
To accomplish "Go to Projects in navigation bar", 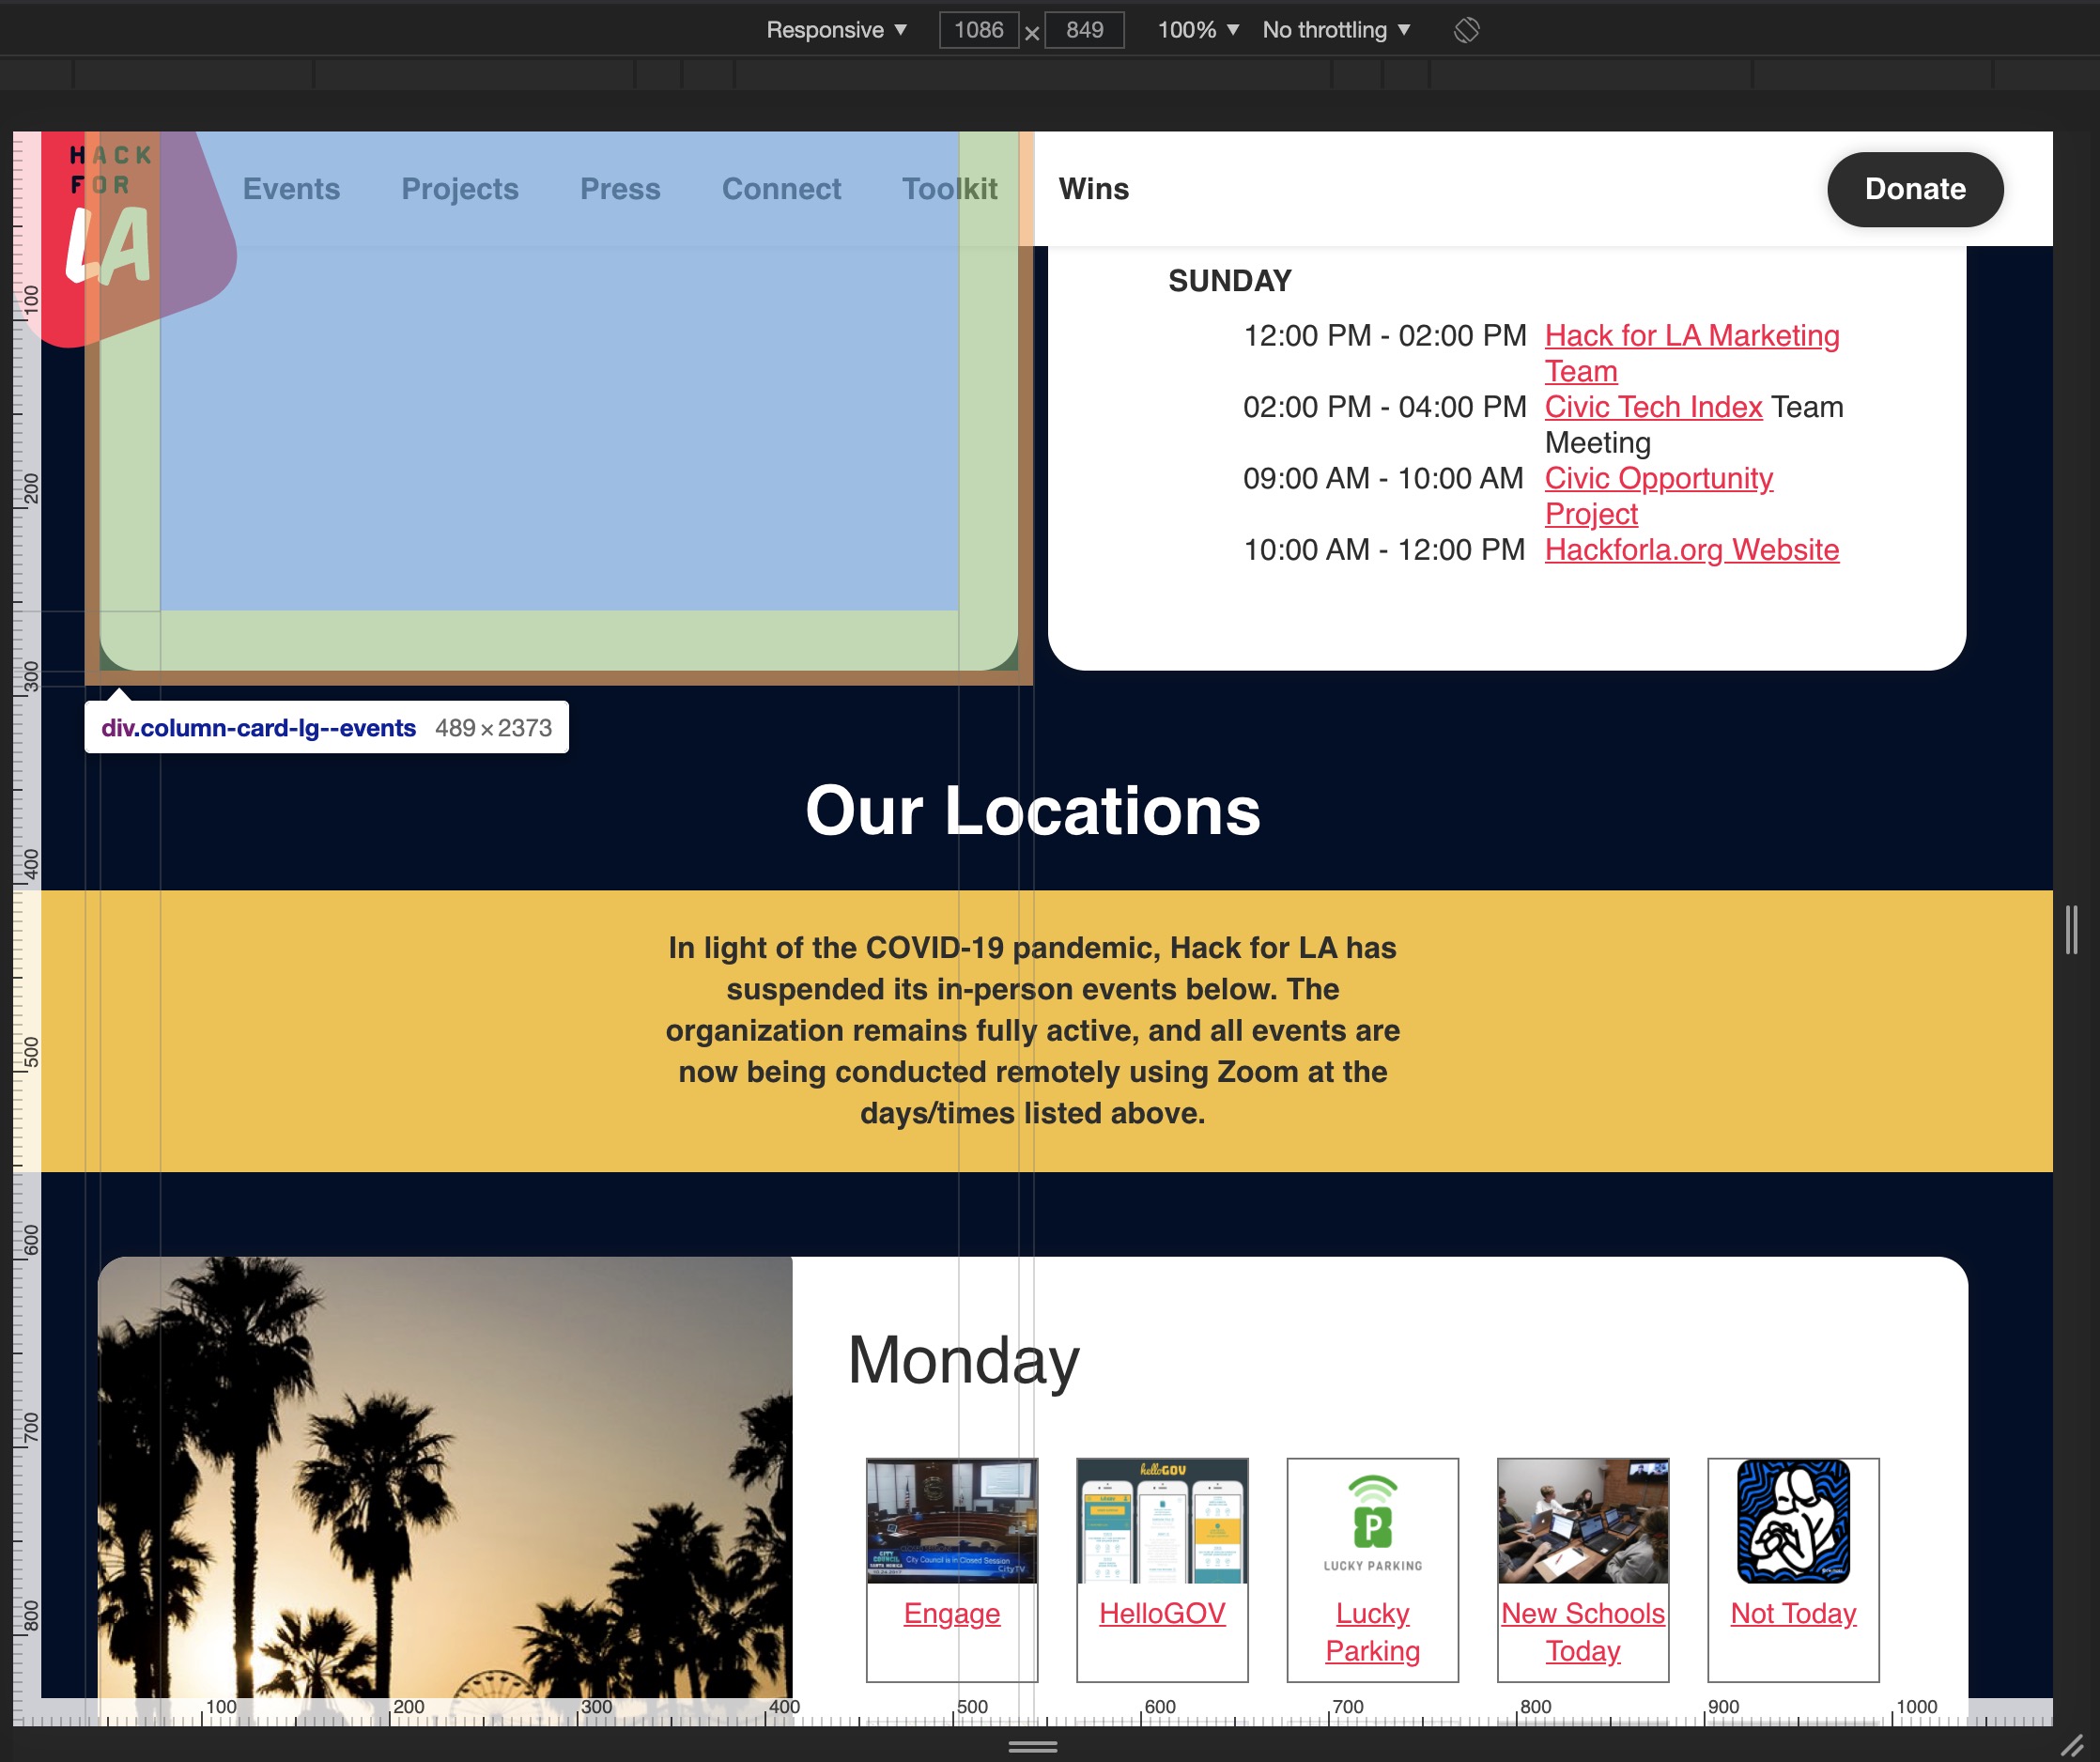I will pyautogui.click(x=460, y=189).
